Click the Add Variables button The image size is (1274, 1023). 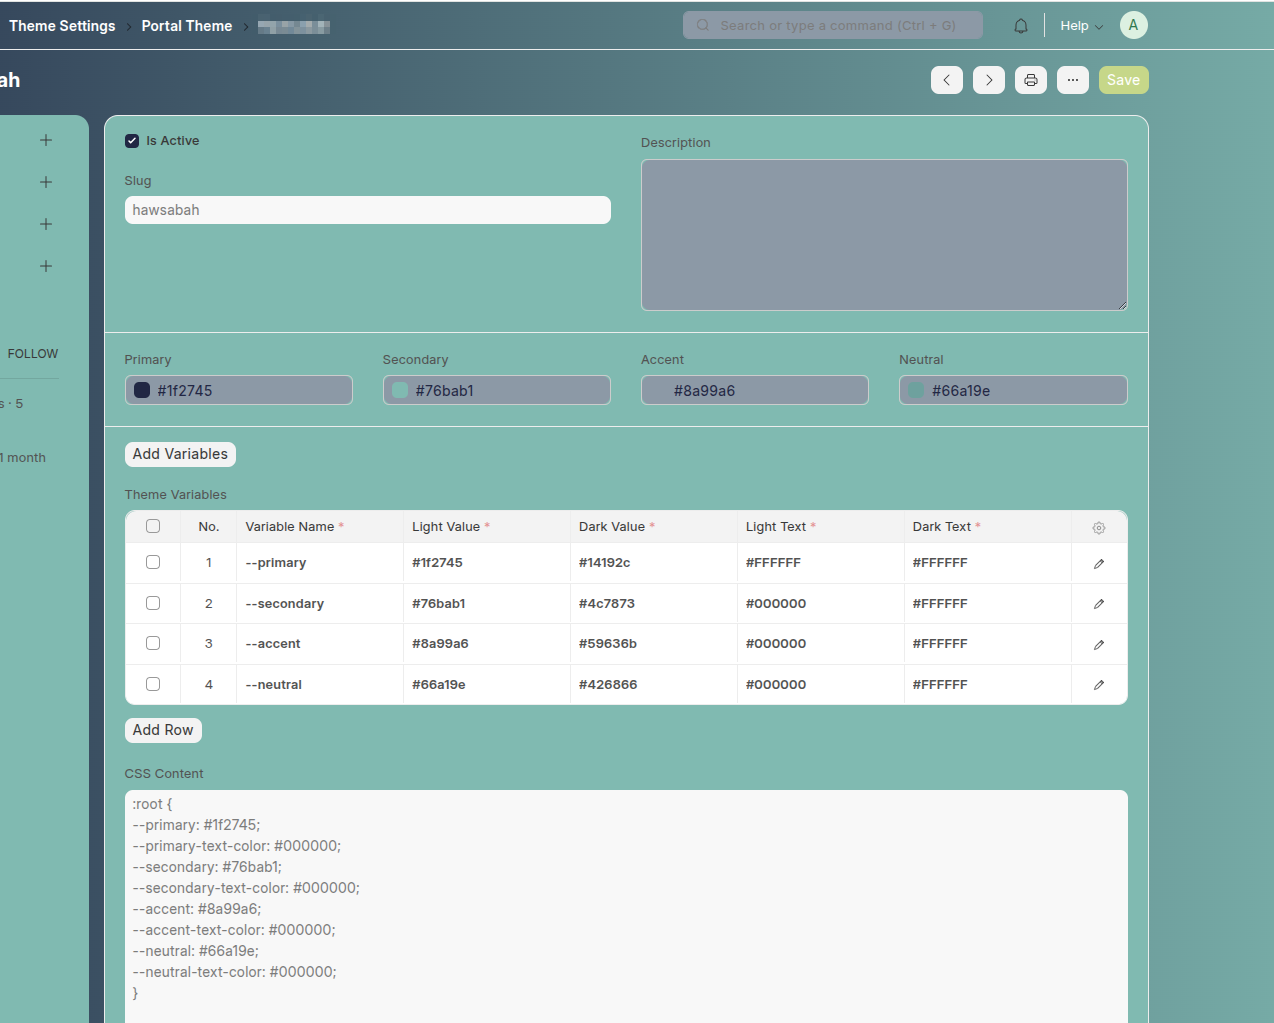click(180, 454)
